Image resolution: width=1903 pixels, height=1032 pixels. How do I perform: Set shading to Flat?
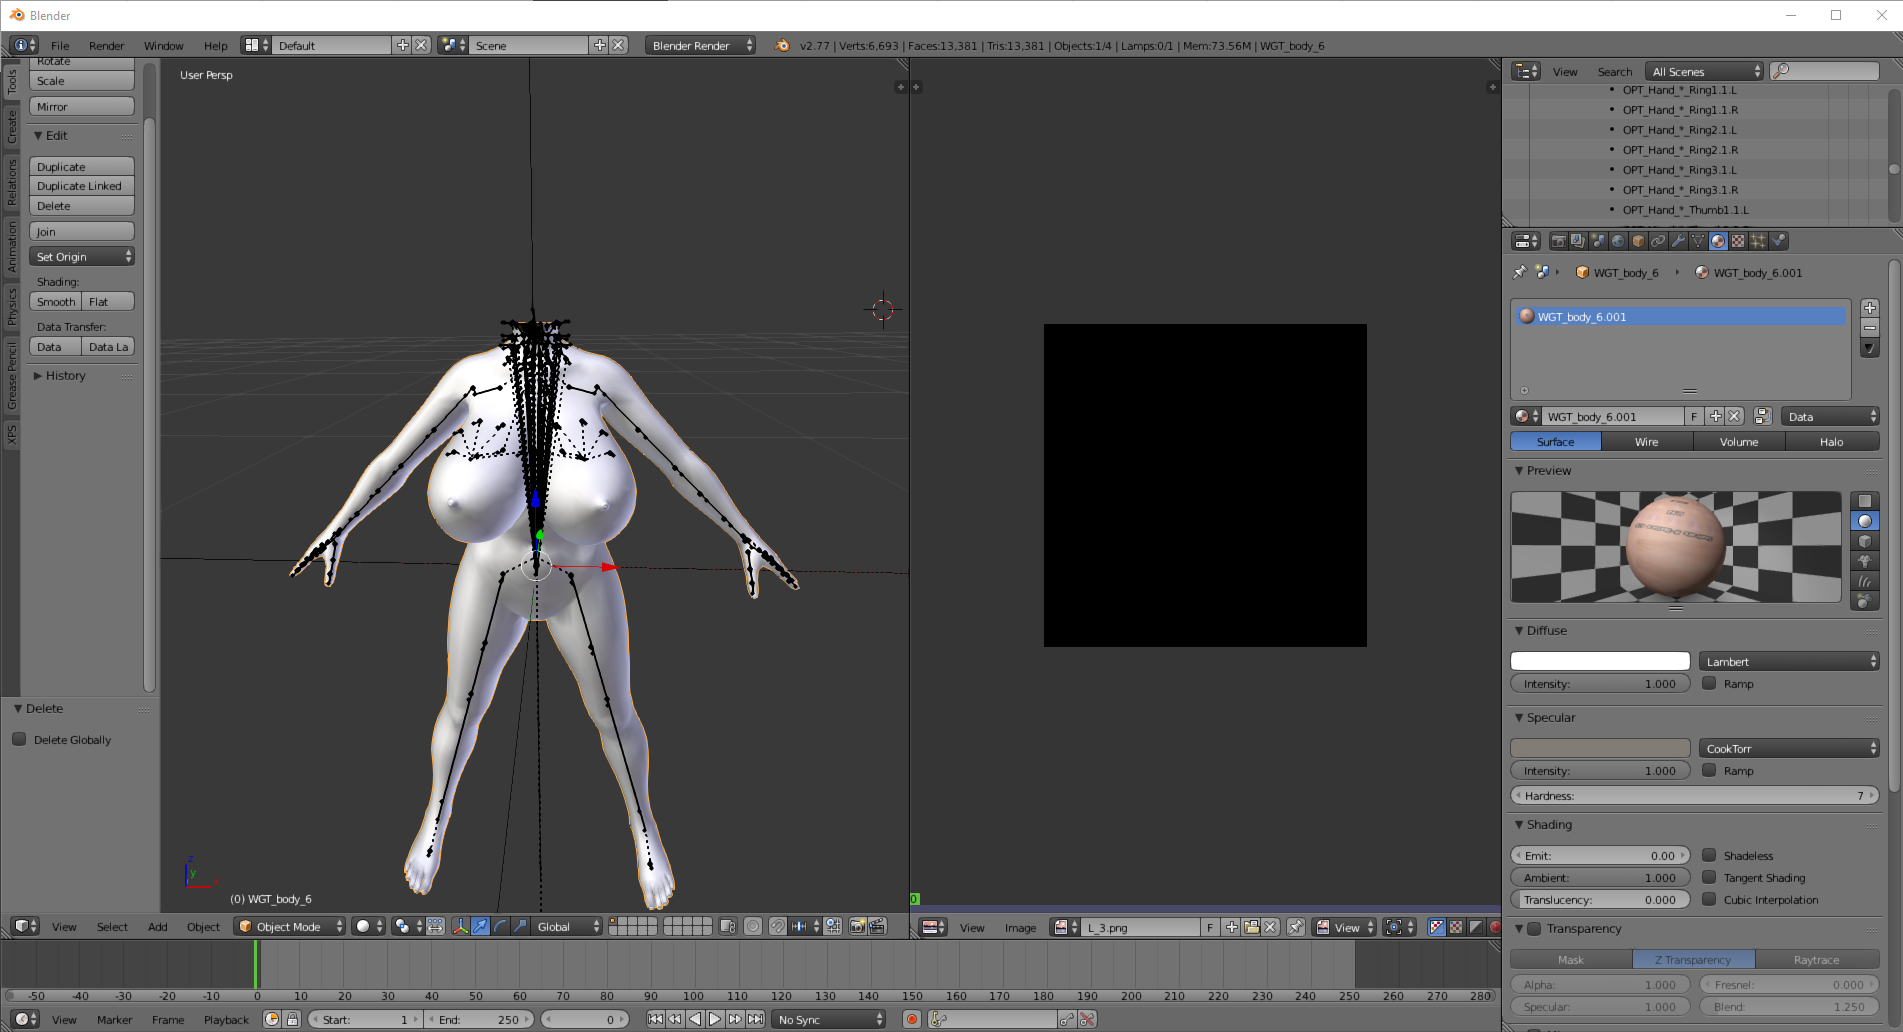click(x=108, y=302)
